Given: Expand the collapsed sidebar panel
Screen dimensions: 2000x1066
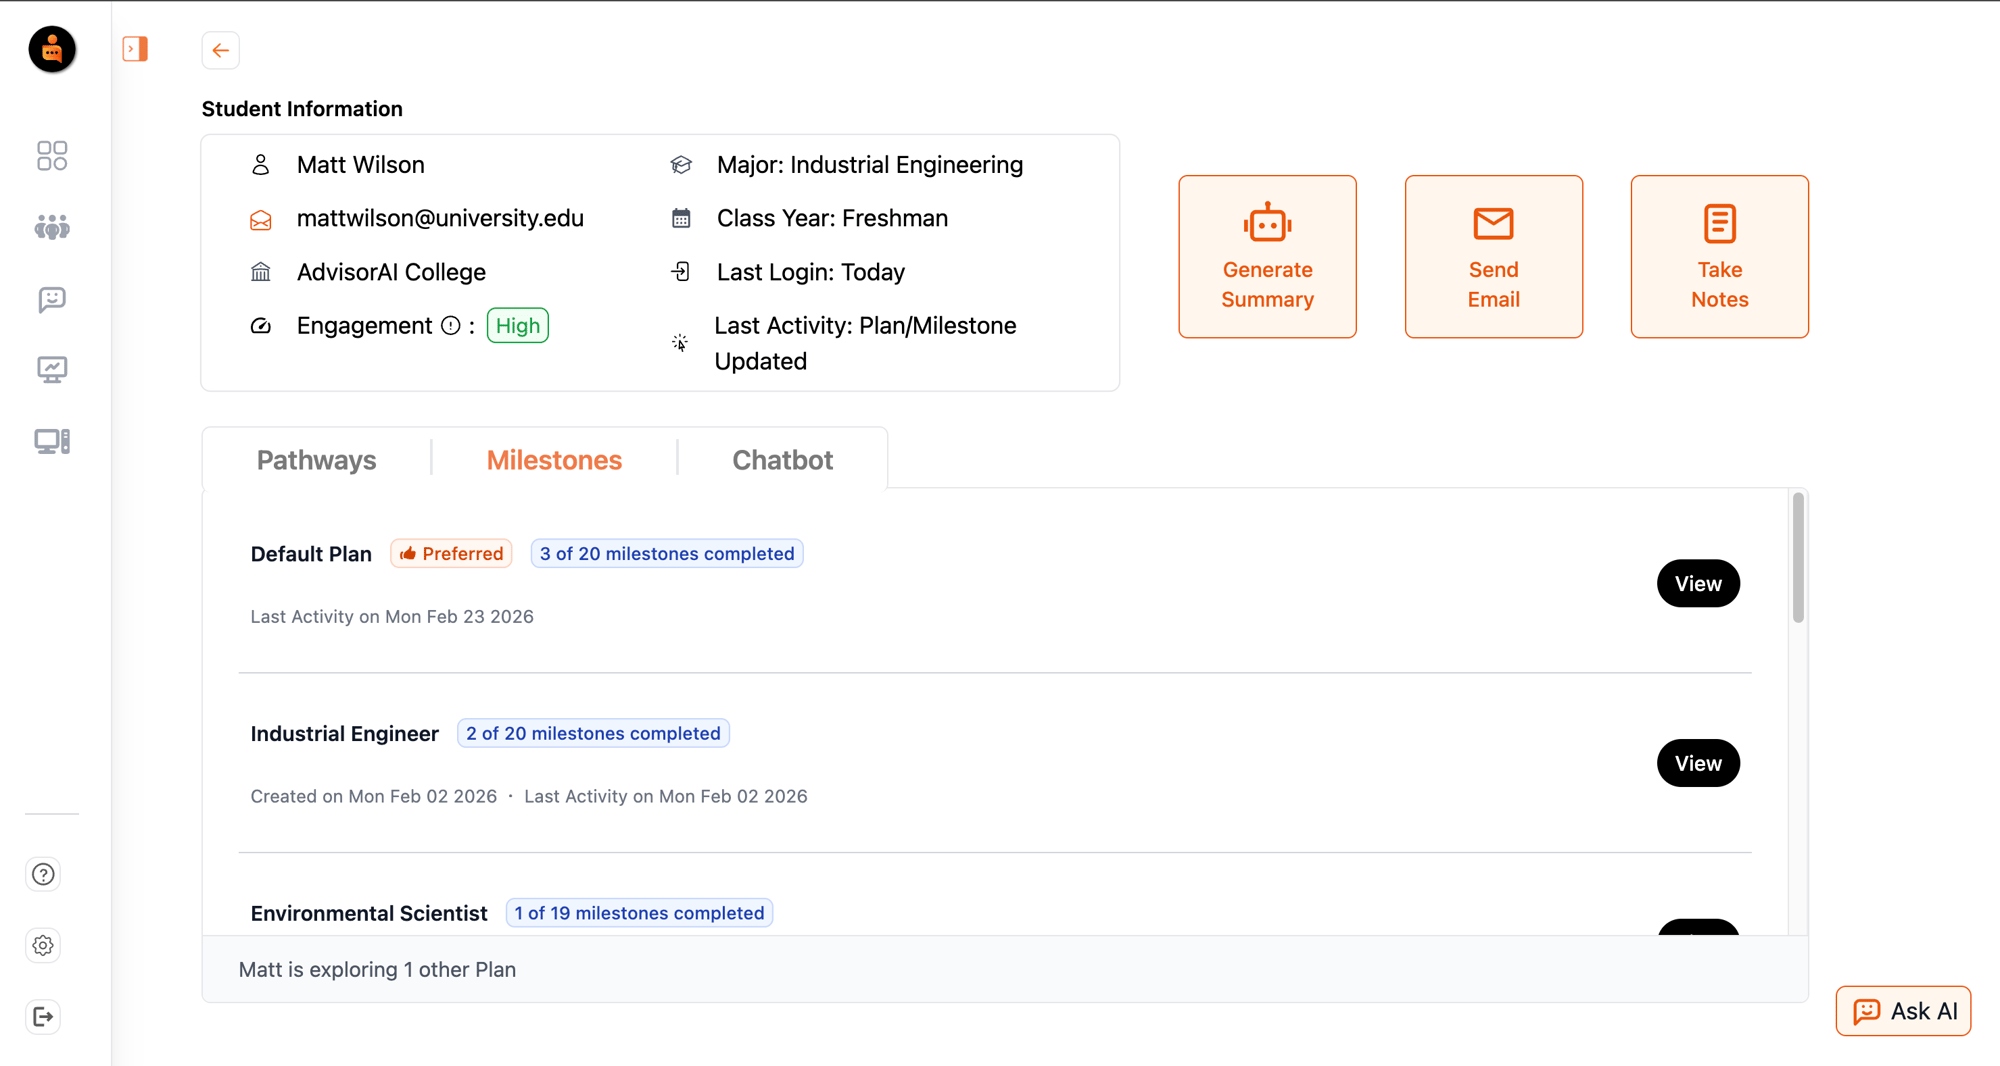Looking at the screenshot, I should point(135,47).
